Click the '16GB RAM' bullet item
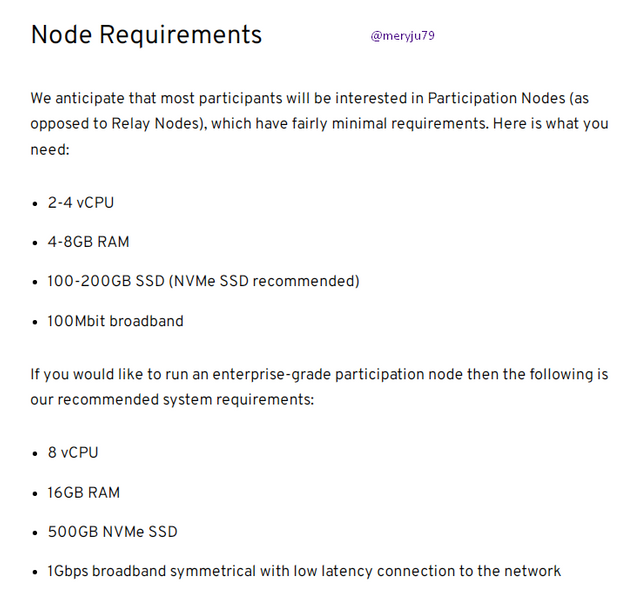Image resolution: width=640 pixels, height=596 pixels. [84, 492]
